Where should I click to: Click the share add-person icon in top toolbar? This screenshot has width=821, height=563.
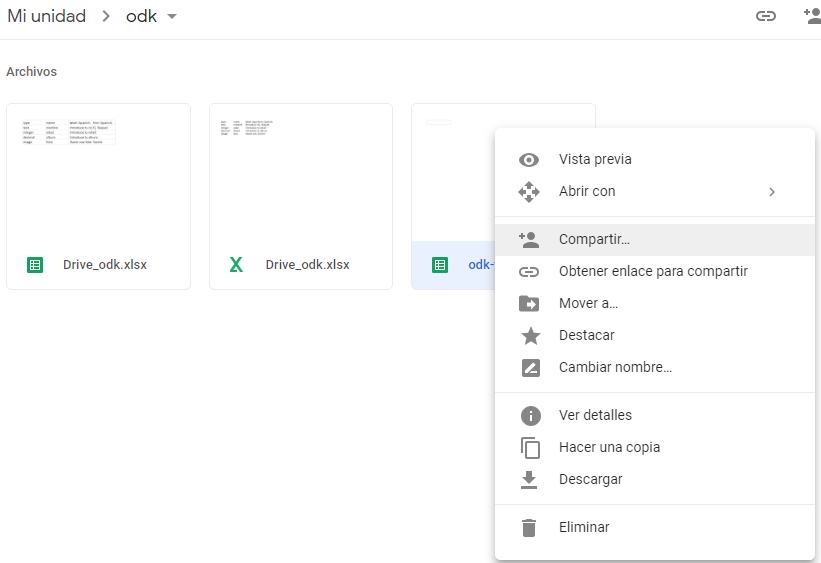point(812,16)
